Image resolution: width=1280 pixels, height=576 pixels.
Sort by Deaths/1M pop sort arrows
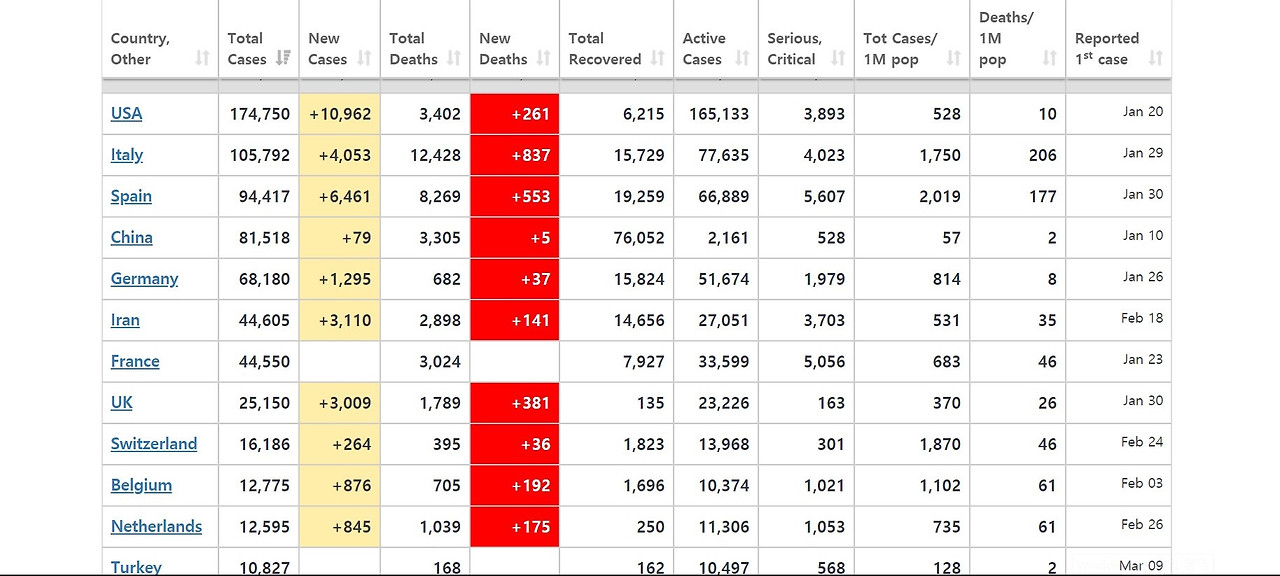pos(1049,58)
